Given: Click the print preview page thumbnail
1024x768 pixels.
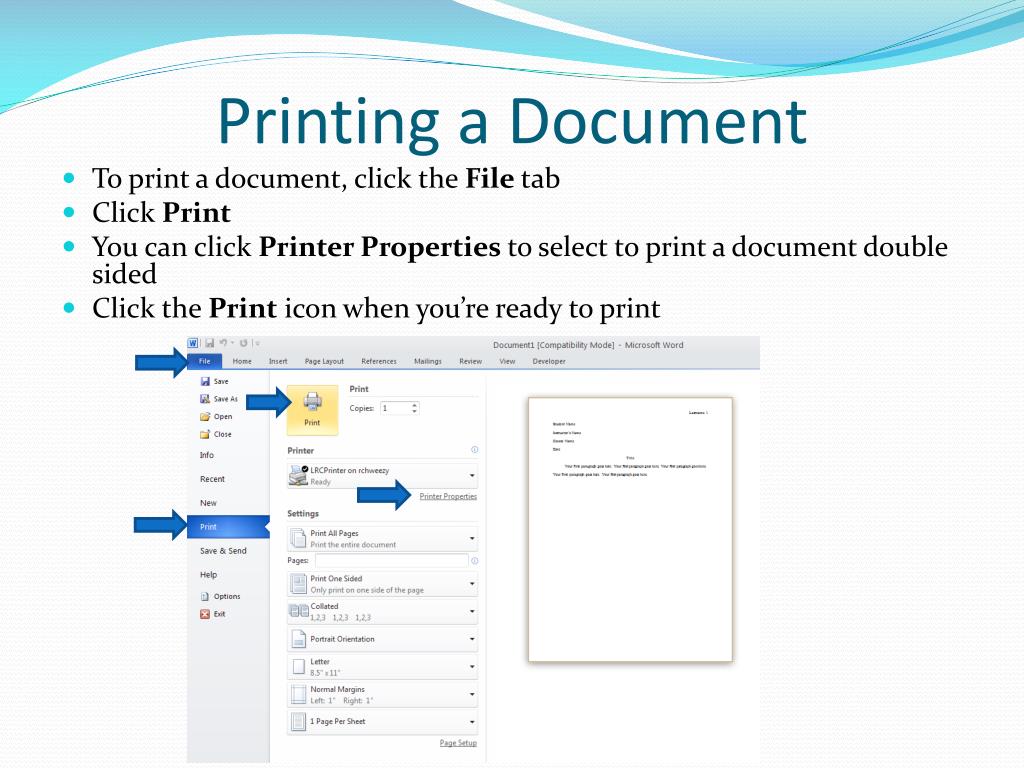Looking at the screenshot, I should 630,530.
